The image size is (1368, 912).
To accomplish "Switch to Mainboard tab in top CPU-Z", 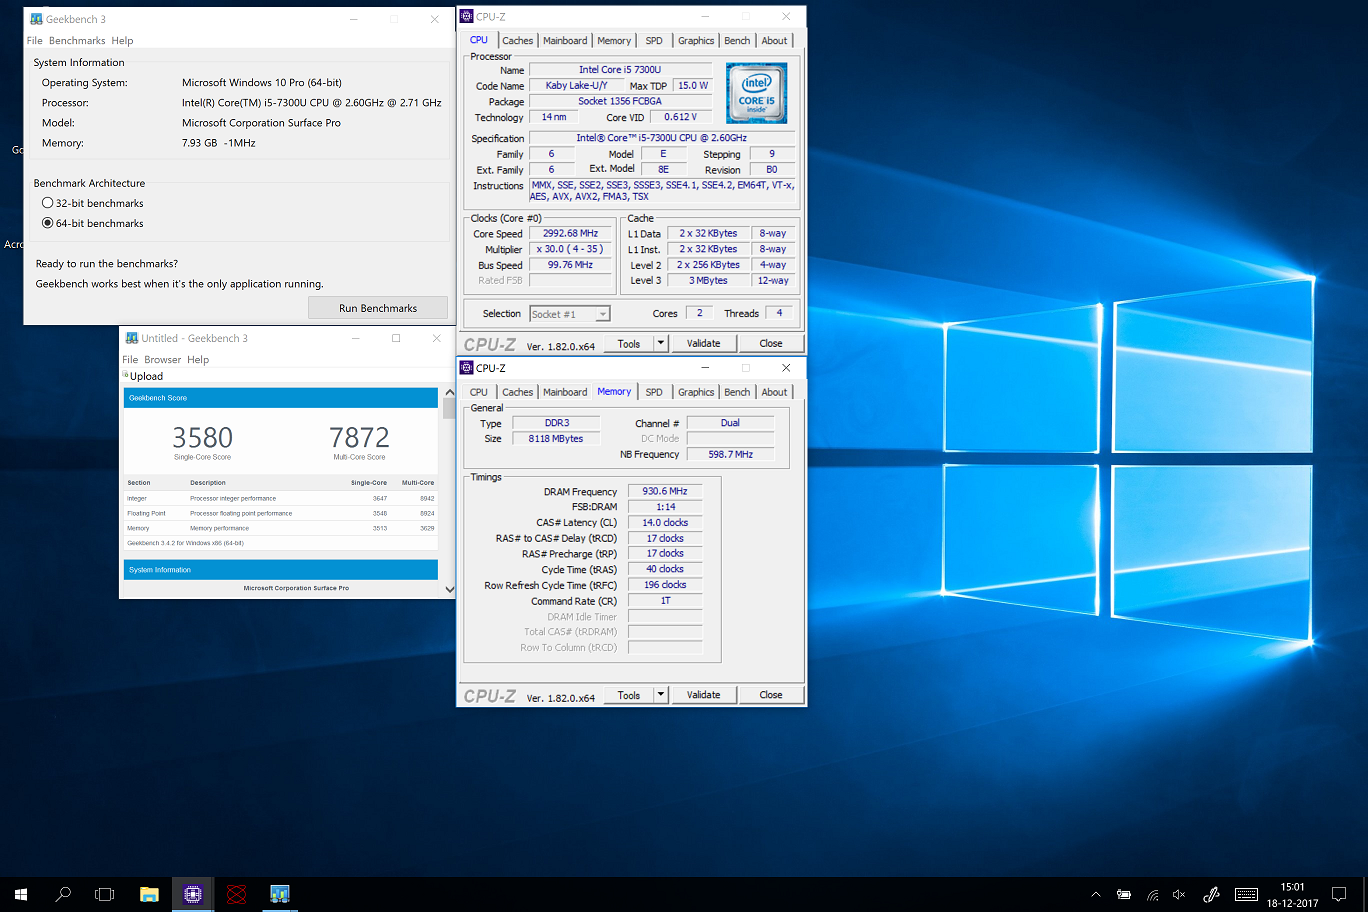I will [x=565, y=41].
